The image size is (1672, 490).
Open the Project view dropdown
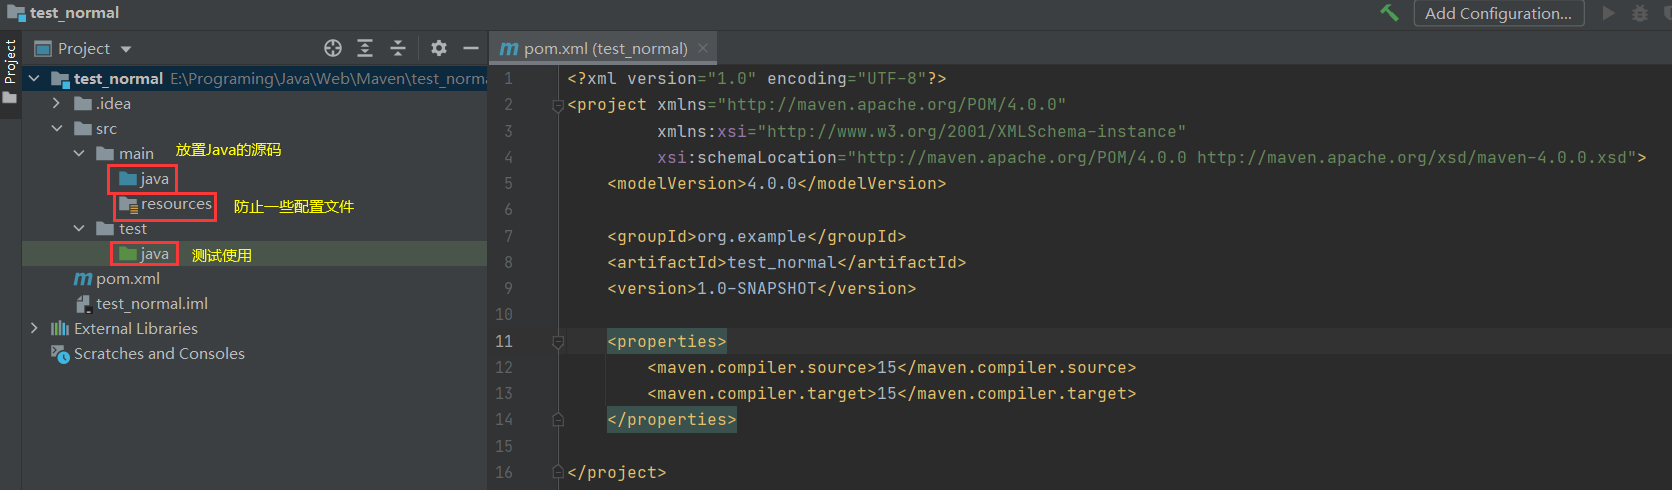pyautogui.click(x=126, y=49)
